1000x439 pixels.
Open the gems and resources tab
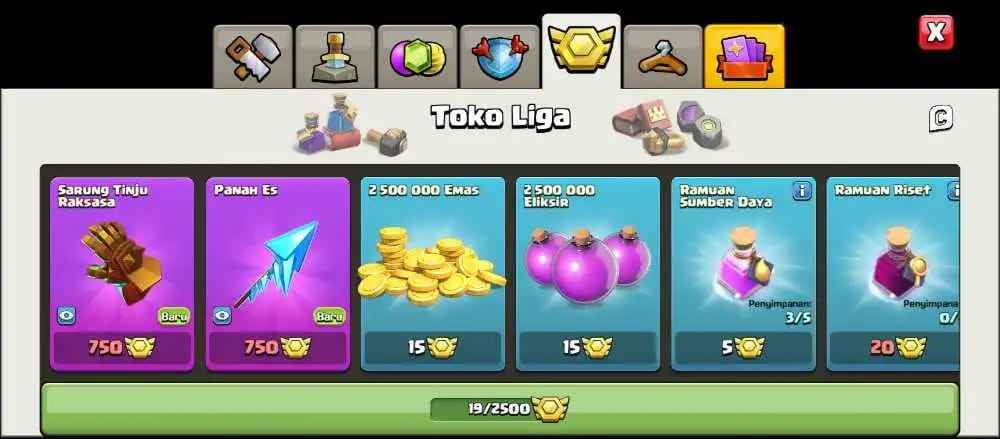(x=417, y=57)
